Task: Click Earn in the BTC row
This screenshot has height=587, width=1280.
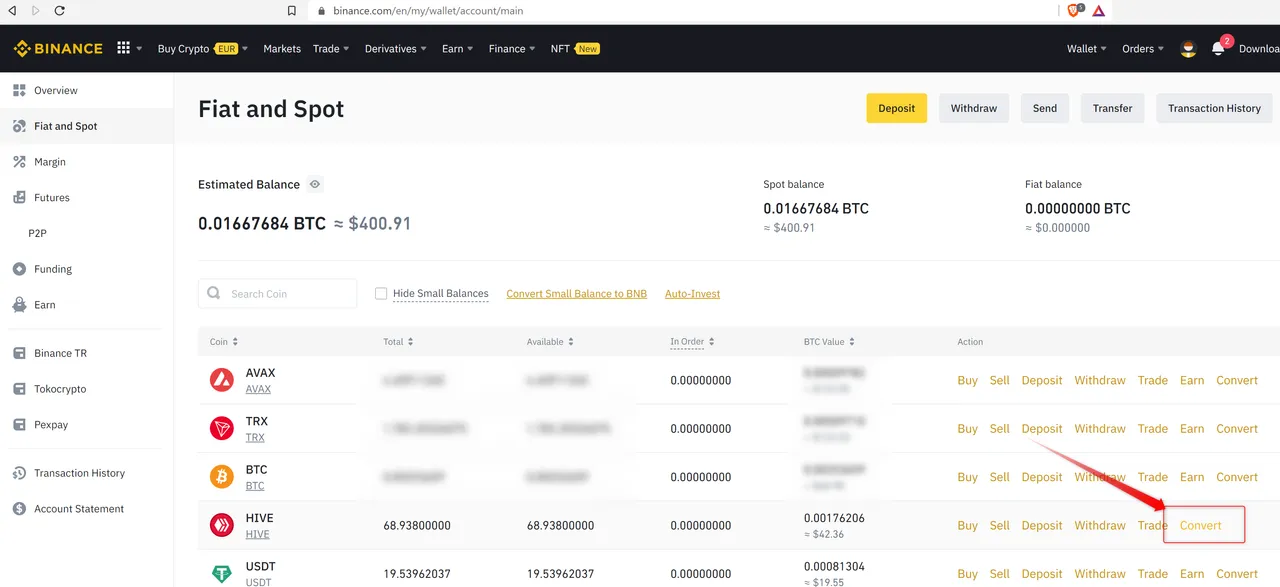Action: [1192, 477]
